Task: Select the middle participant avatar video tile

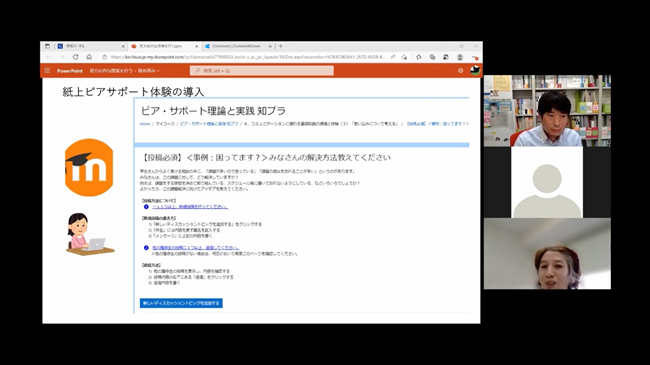Action: coord(547,182)
